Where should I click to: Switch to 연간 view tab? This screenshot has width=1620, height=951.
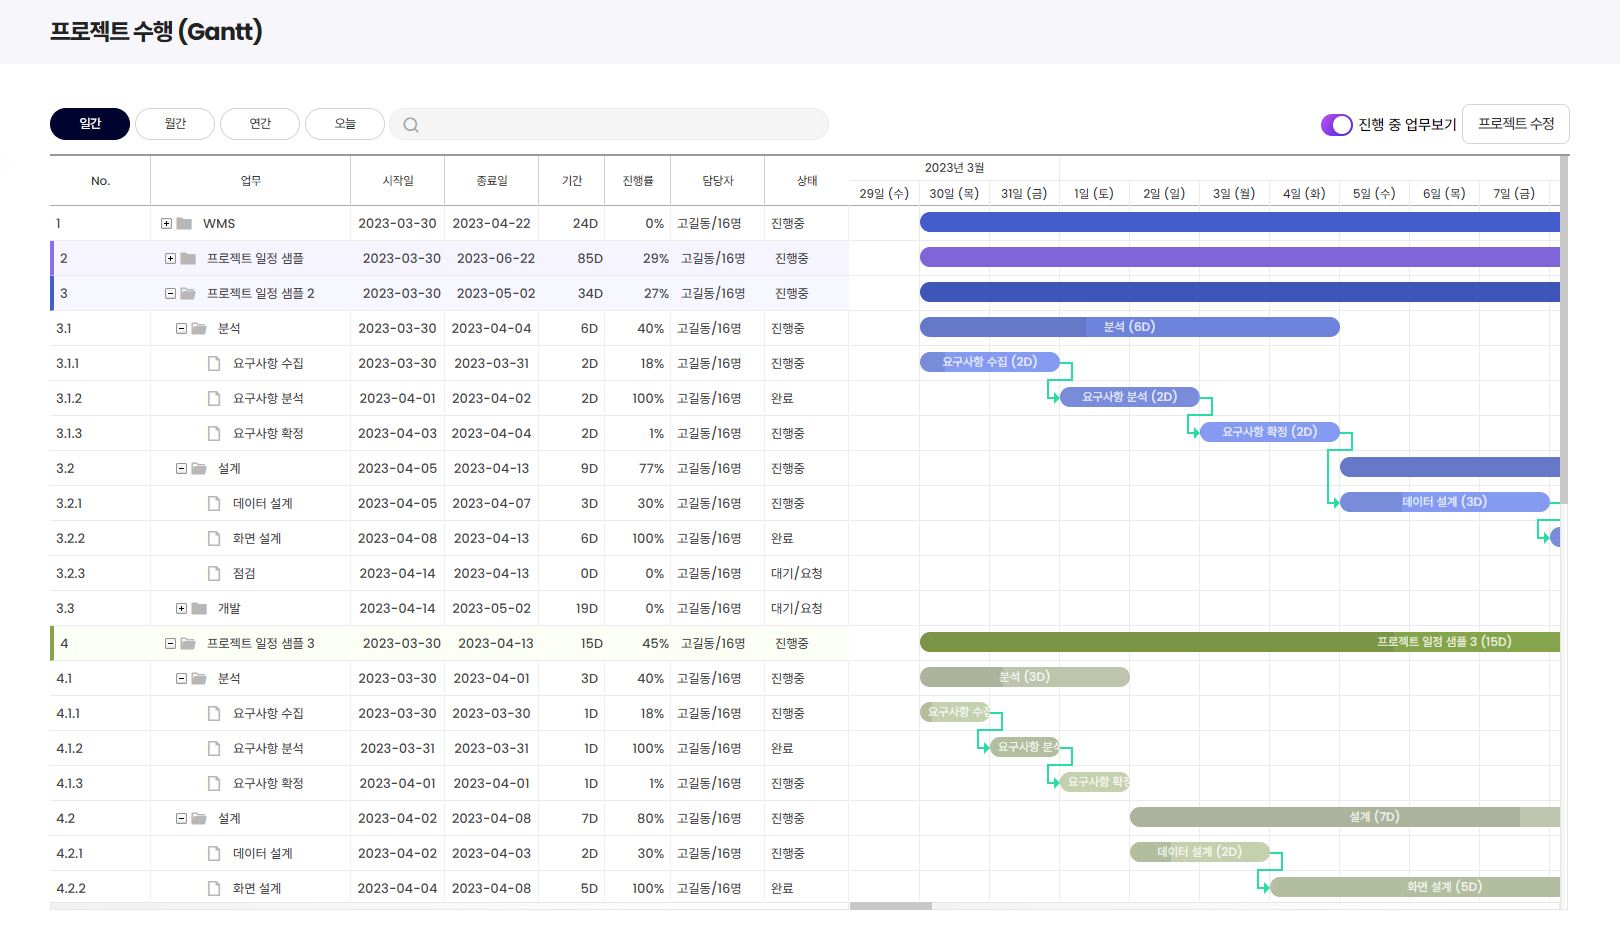(x=260, y=124)
